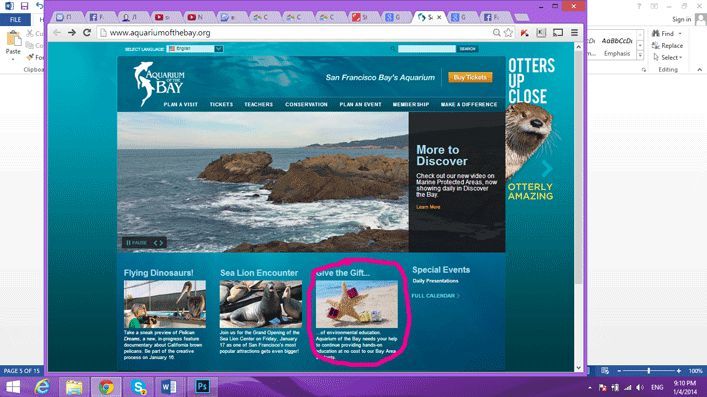Reload the aquariumofthebay.org page
The width and height of the screenshot is (707, 397).
87,32
